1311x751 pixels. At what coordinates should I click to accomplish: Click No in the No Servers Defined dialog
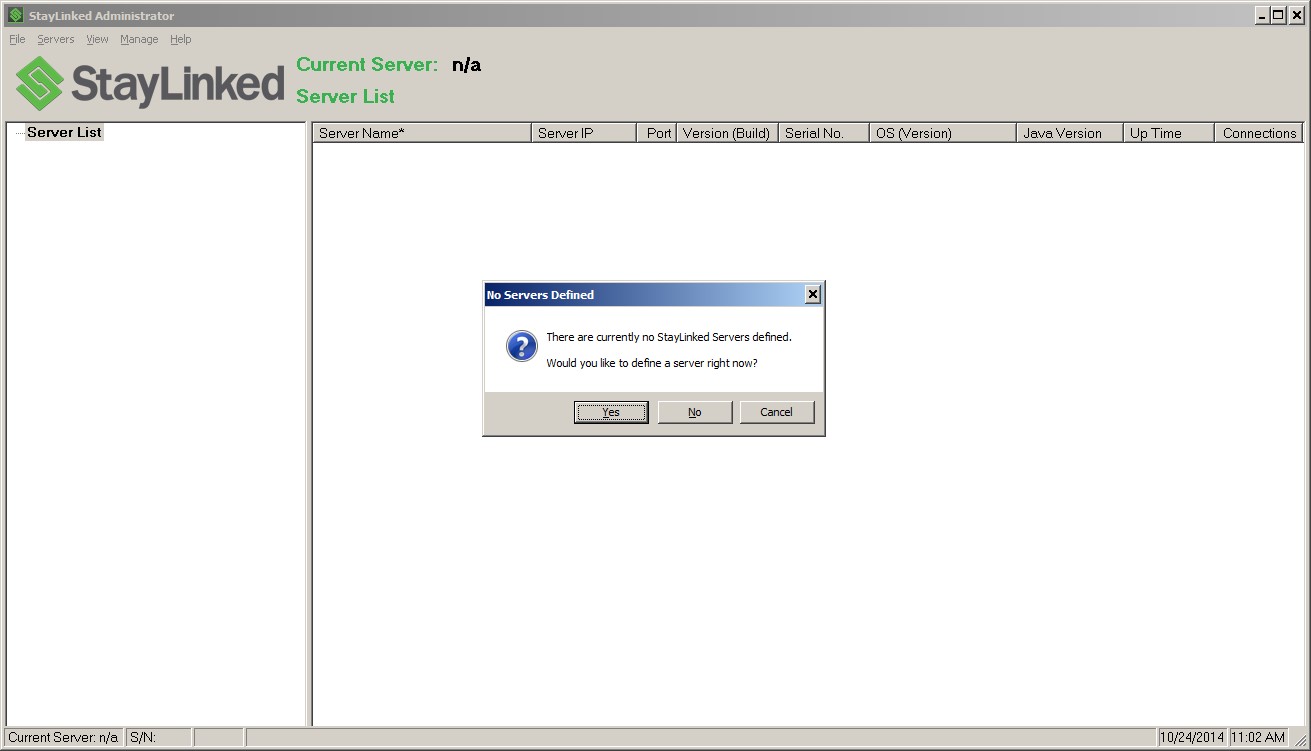695,411
